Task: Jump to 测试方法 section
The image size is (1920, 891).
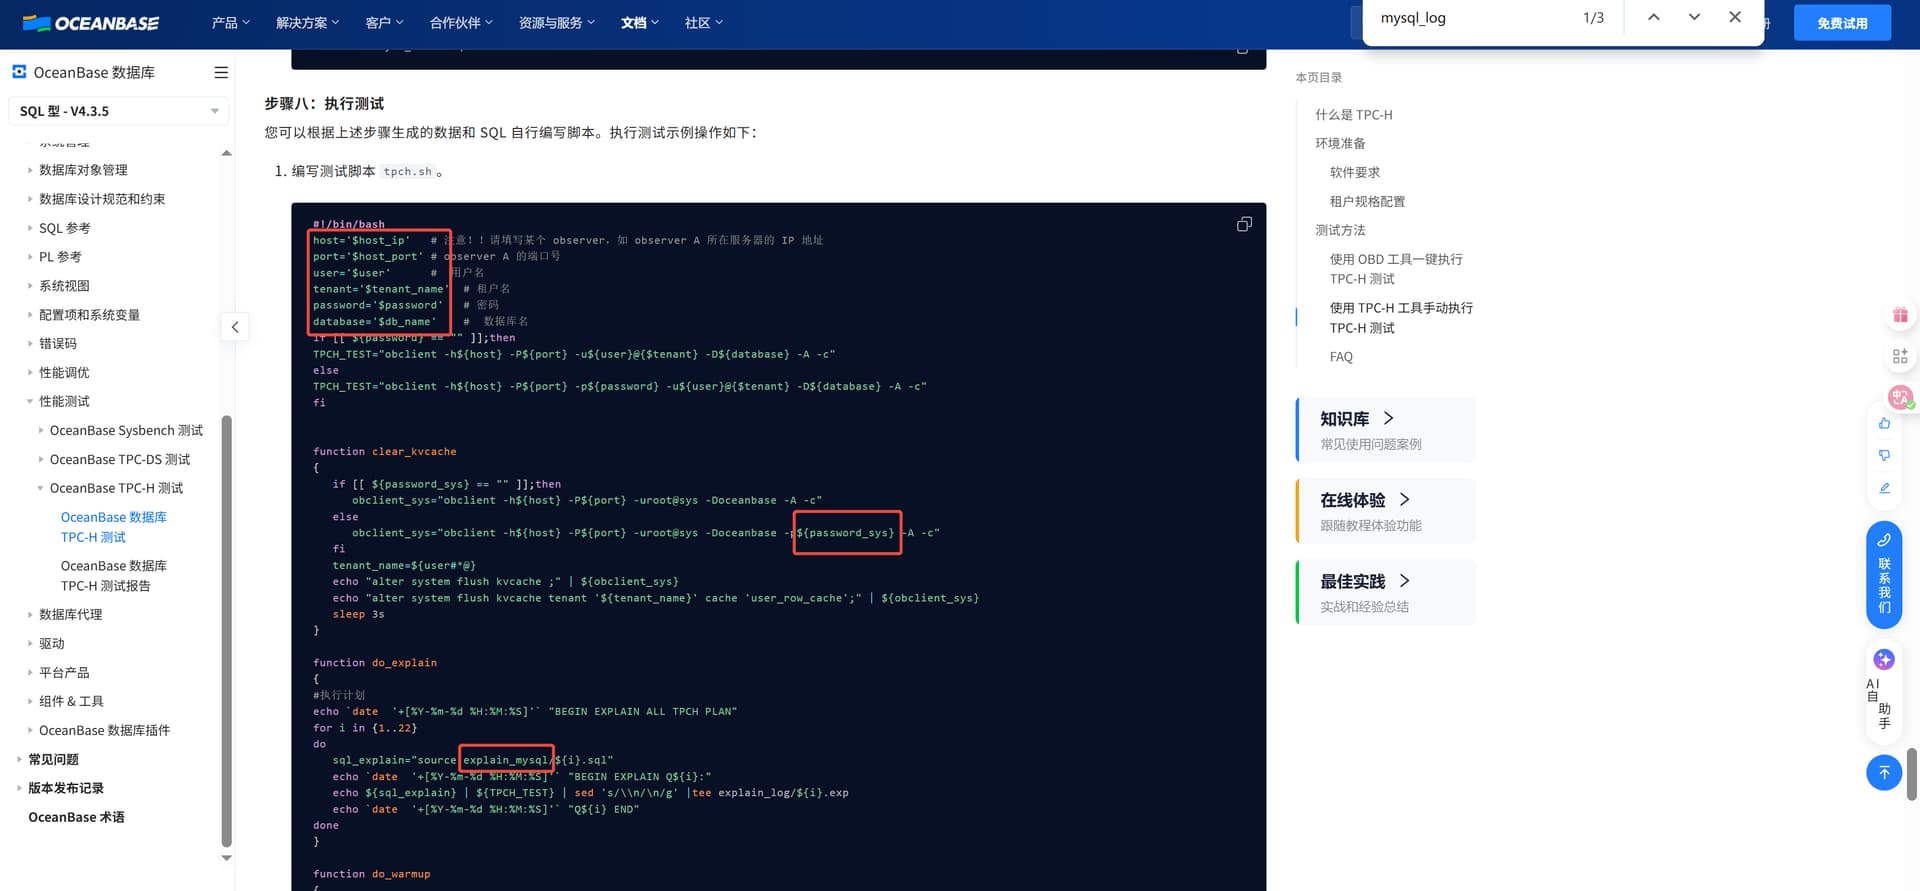Action: [x=1340, y=231]
